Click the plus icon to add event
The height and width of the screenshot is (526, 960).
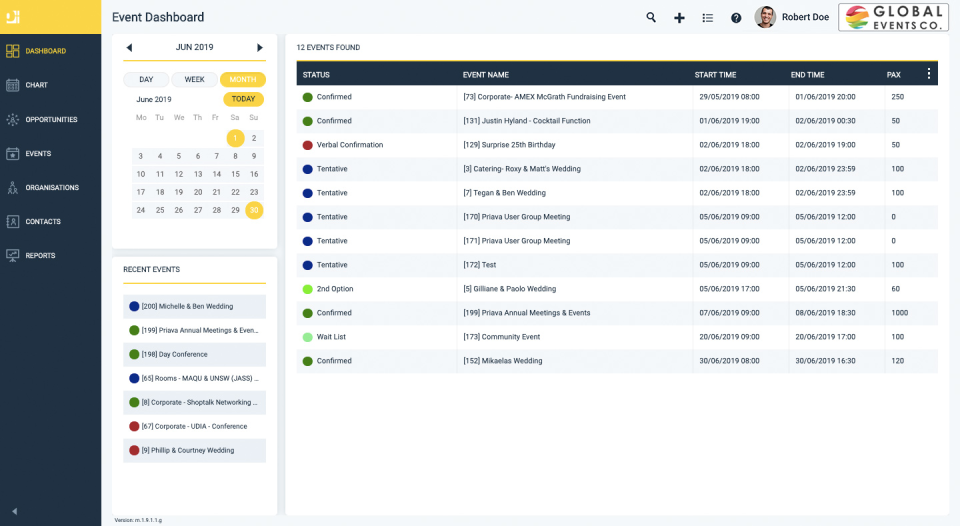(679, 17)
